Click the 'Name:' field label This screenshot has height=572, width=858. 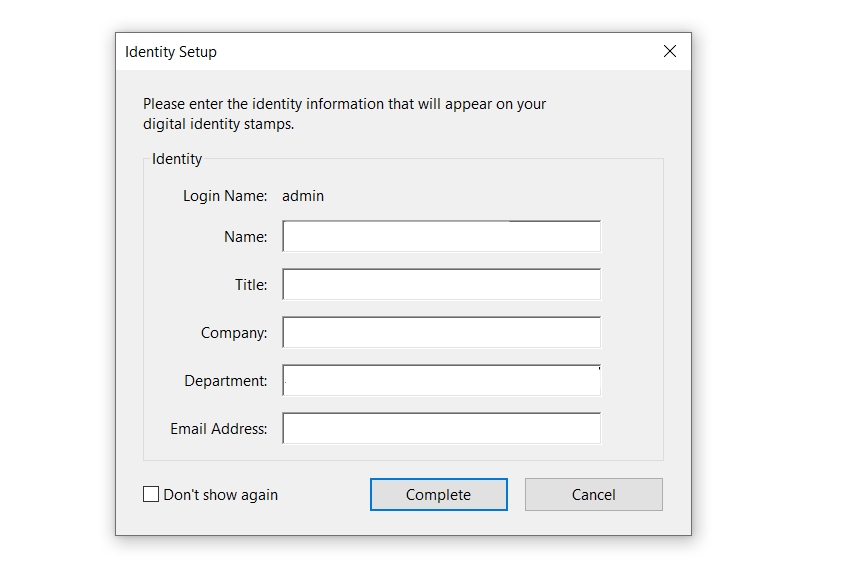point(246,237)
